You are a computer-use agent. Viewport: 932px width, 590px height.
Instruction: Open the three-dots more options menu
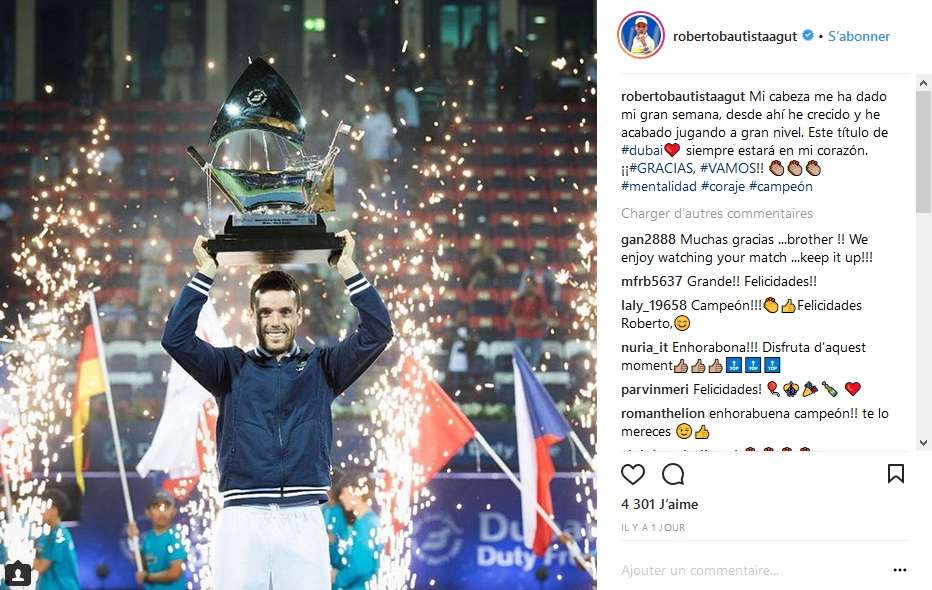[900, 570]
